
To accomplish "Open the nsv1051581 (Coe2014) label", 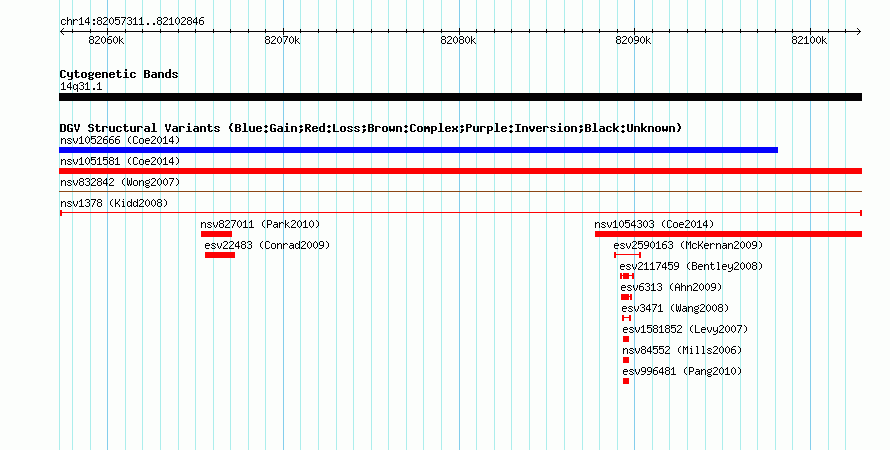I will 120,161.
